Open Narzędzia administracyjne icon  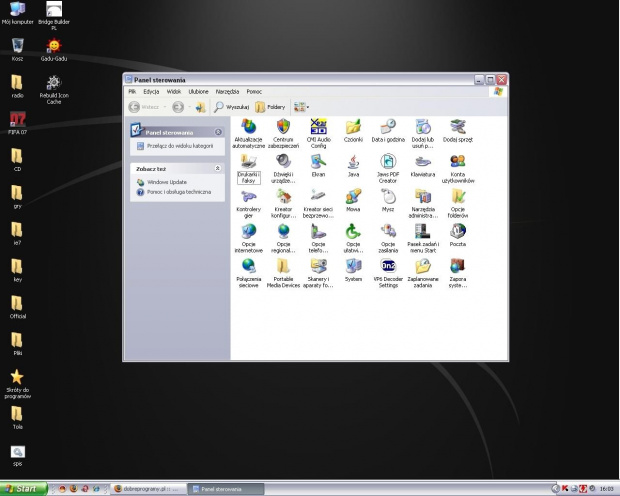click(423, 203)
